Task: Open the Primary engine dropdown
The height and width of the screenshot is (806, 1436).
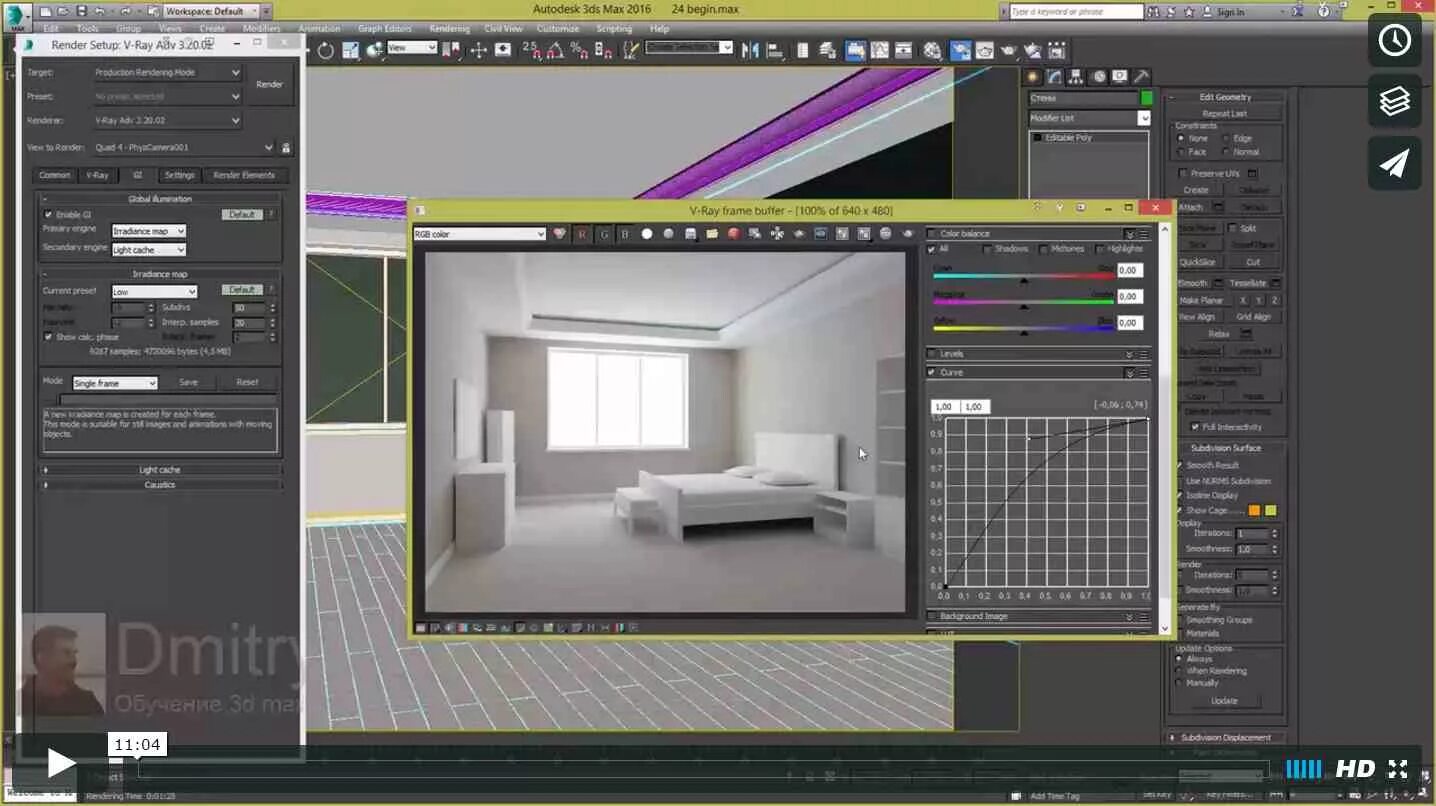Action: (x=148, y=231)
